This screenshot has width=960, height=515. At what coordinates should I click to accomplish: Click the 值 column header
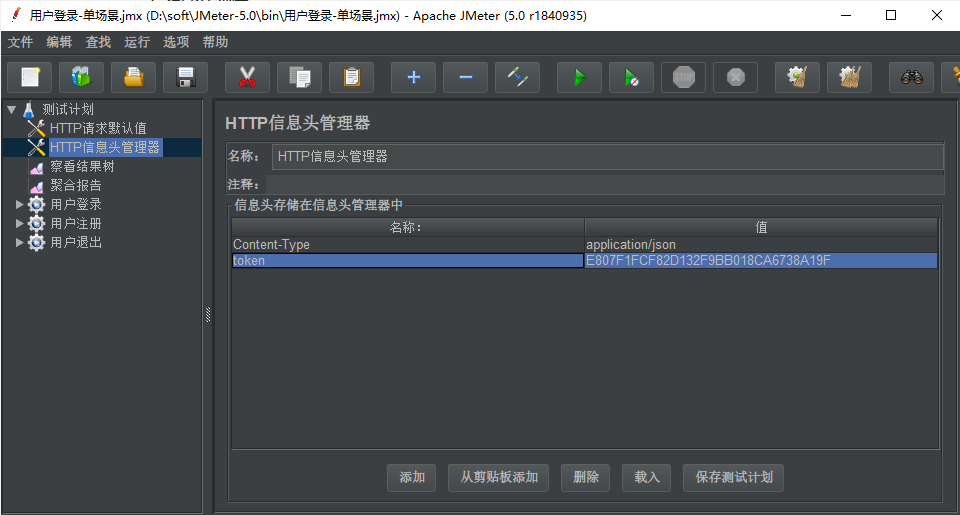point(761,228)
